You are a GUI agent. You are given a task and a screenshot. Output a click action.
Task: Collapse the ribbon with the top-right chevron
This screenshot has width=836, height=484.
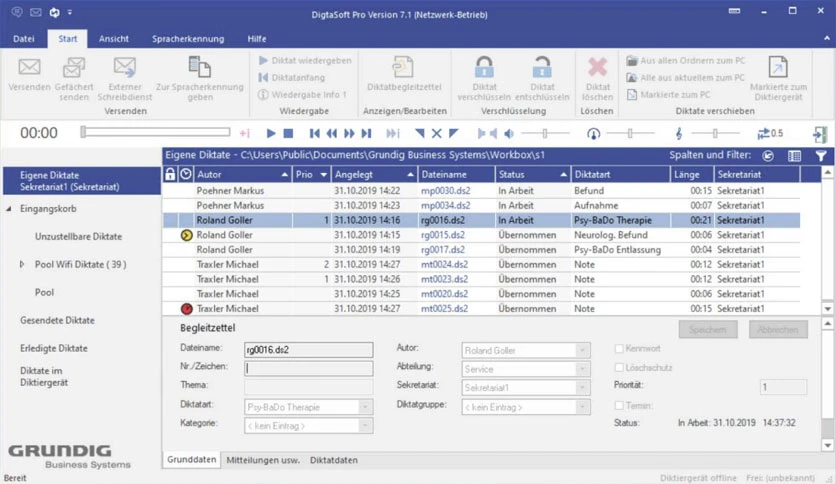point(826,38)
